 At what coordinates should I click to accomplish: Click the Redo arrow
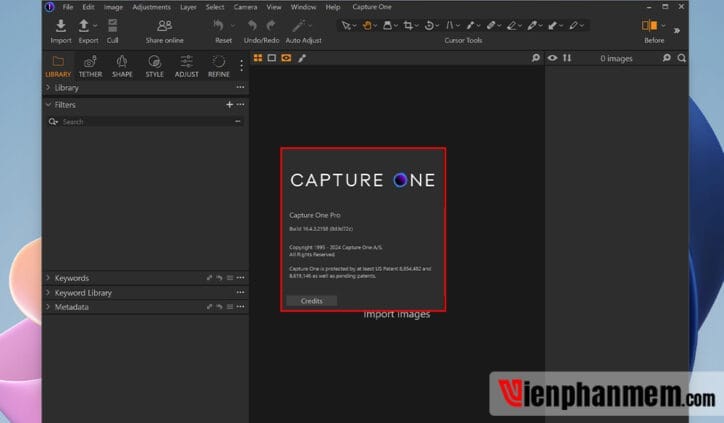pos(271,26)
